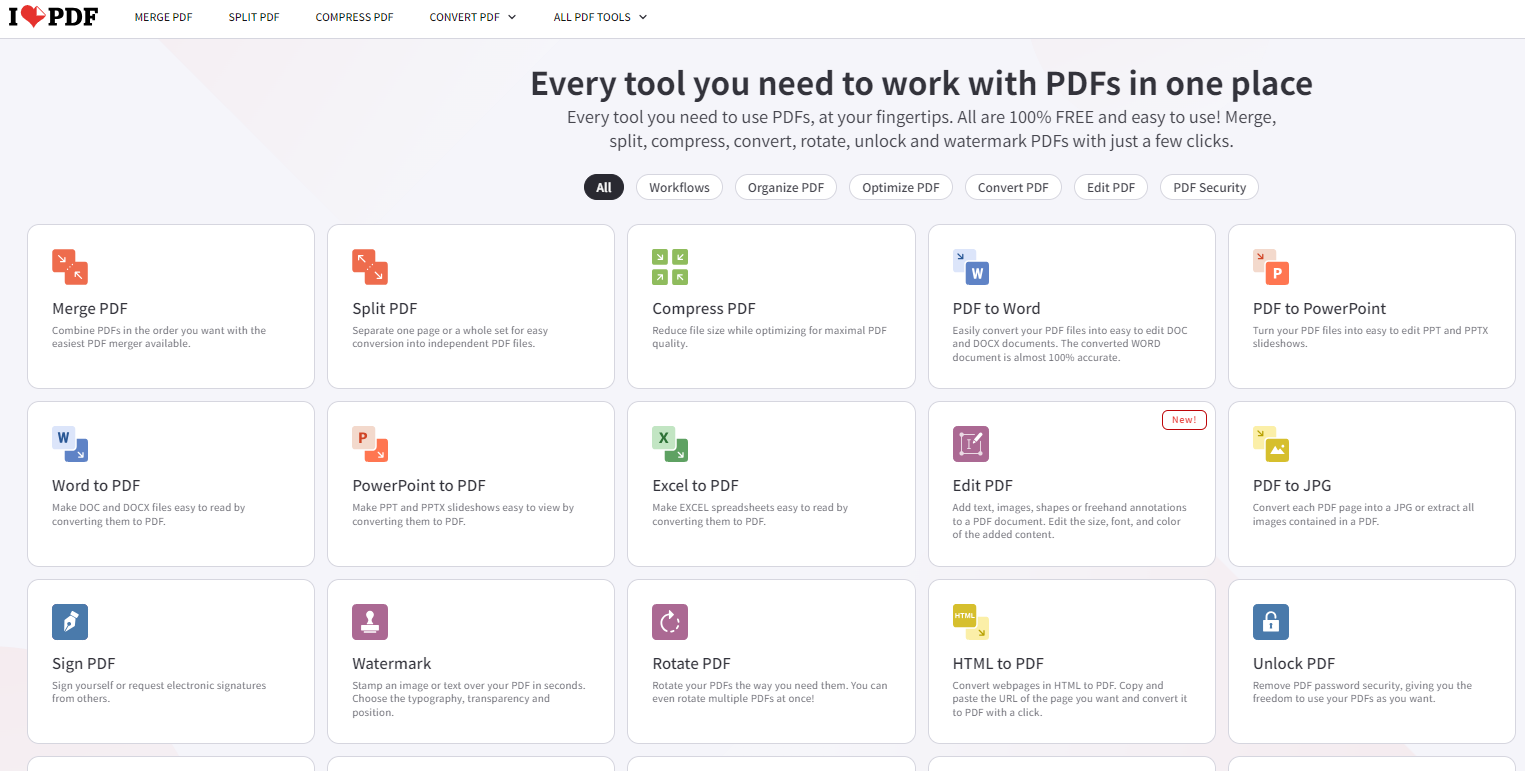Expand the All PDF Tools dropdown
The width and height of the screenshot is (1525, 771).
600,17
